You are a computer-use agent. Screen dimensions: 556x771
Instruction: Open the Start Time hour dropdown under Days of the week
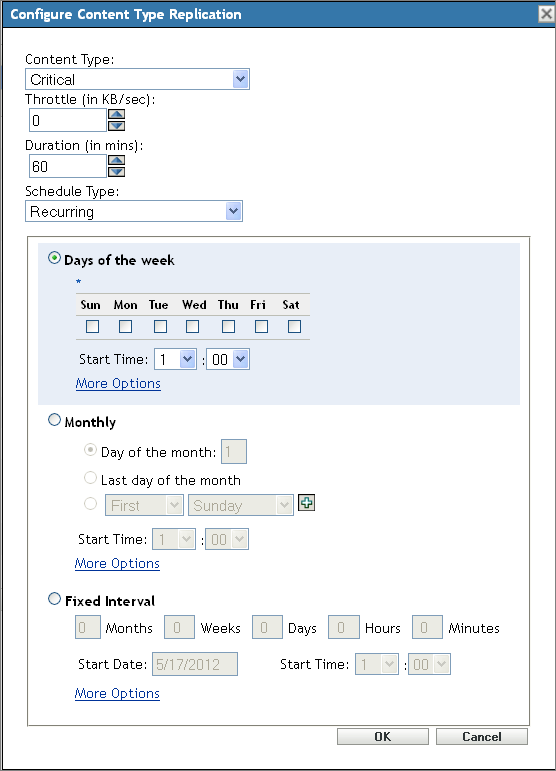pos(176,359)
